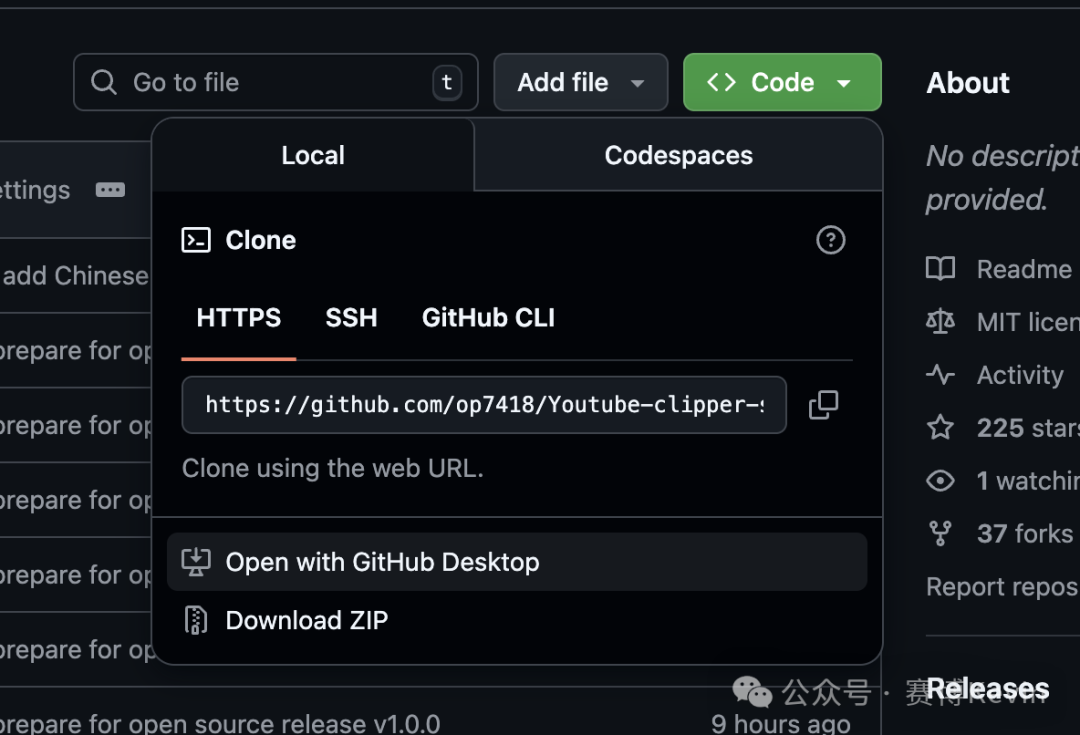Image resolution: width=1080 pixels, height=735 pixels.
Task: Click the MIT license scale icon
Action: 940,322
